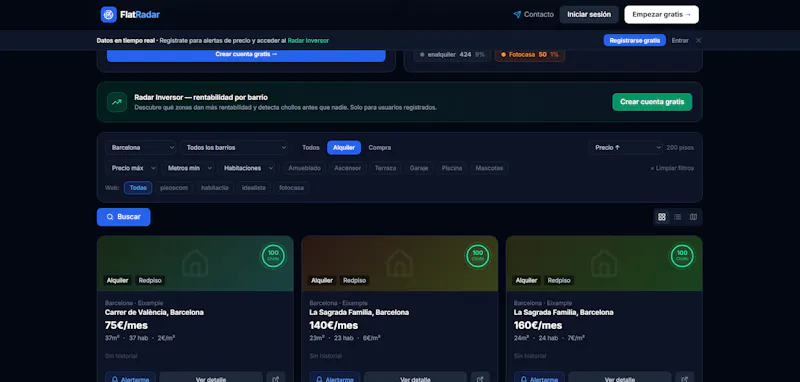800x382 pixels.
Task: Toggle the Garaje filter
Action: click(418, 168)
